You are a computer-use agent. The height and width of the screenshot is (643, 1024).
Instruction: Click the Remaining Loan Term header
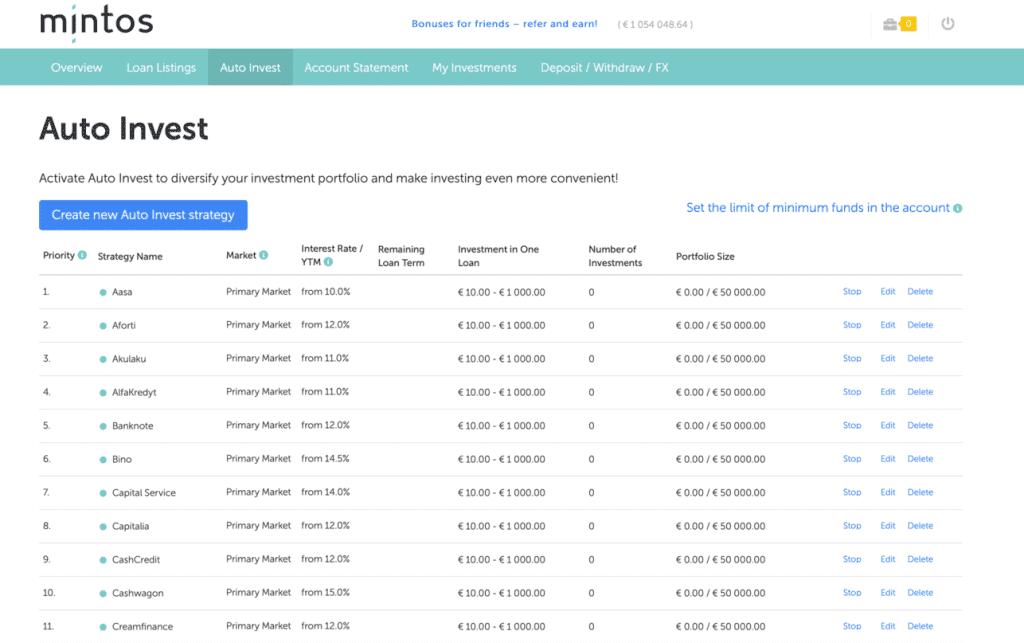[401, 256]
